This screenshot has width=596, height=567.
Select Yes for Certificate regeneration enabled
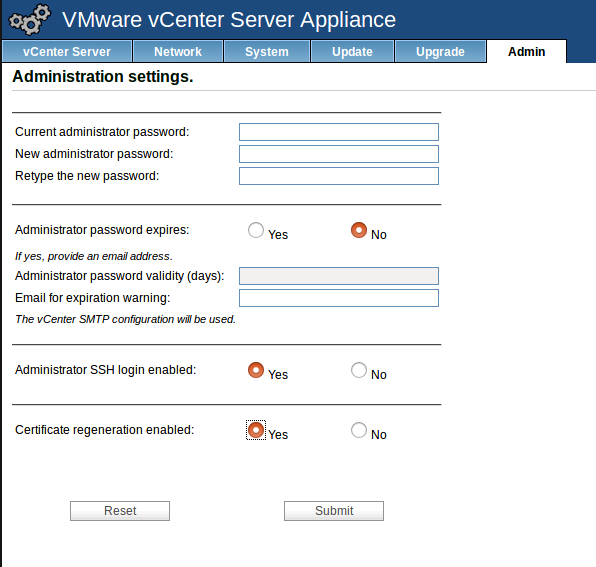pyautogui.click(x=256, y=430)
